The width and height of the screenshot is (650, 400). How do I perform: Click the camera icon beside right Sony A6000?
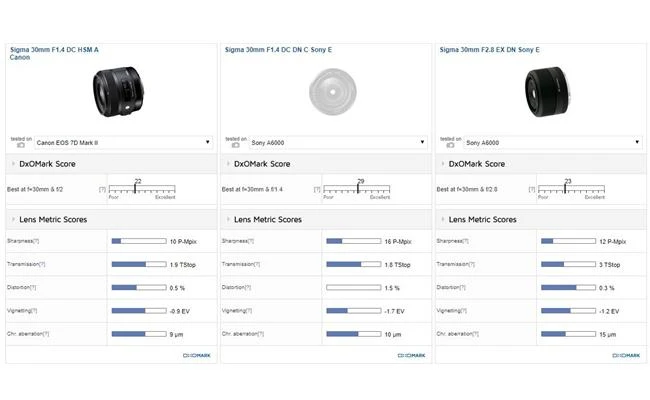pyautogui.click(x=451, y=146)
